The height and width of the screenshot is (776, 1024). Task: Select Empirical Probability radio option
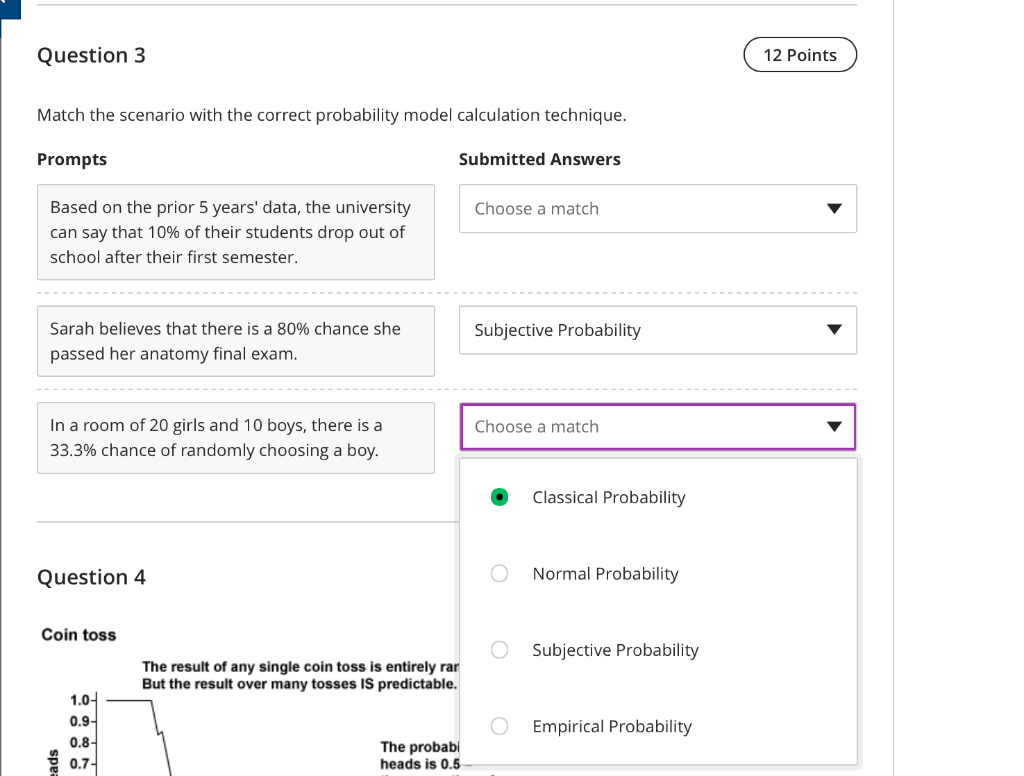coord(500,726)
